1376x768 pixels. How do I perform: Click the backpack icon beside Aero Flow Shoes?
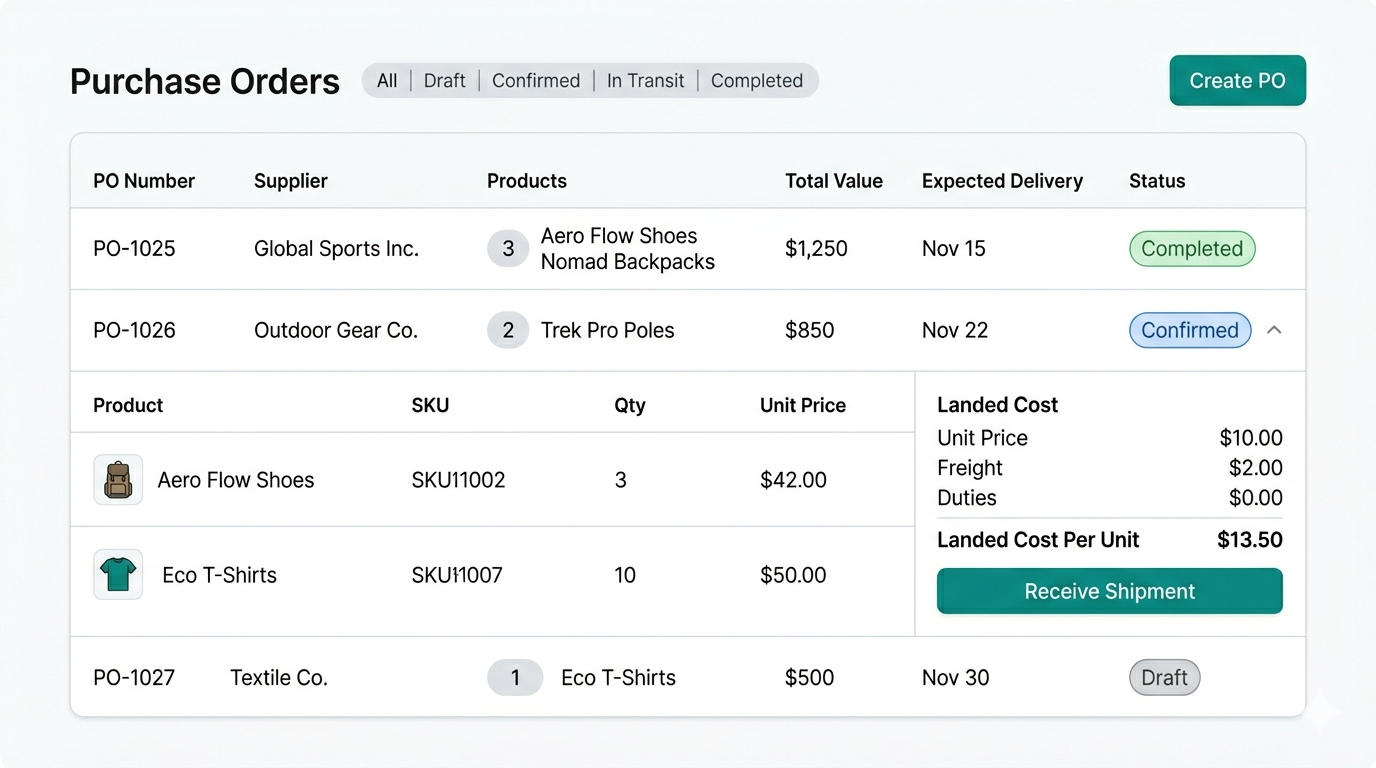[118, 480]
